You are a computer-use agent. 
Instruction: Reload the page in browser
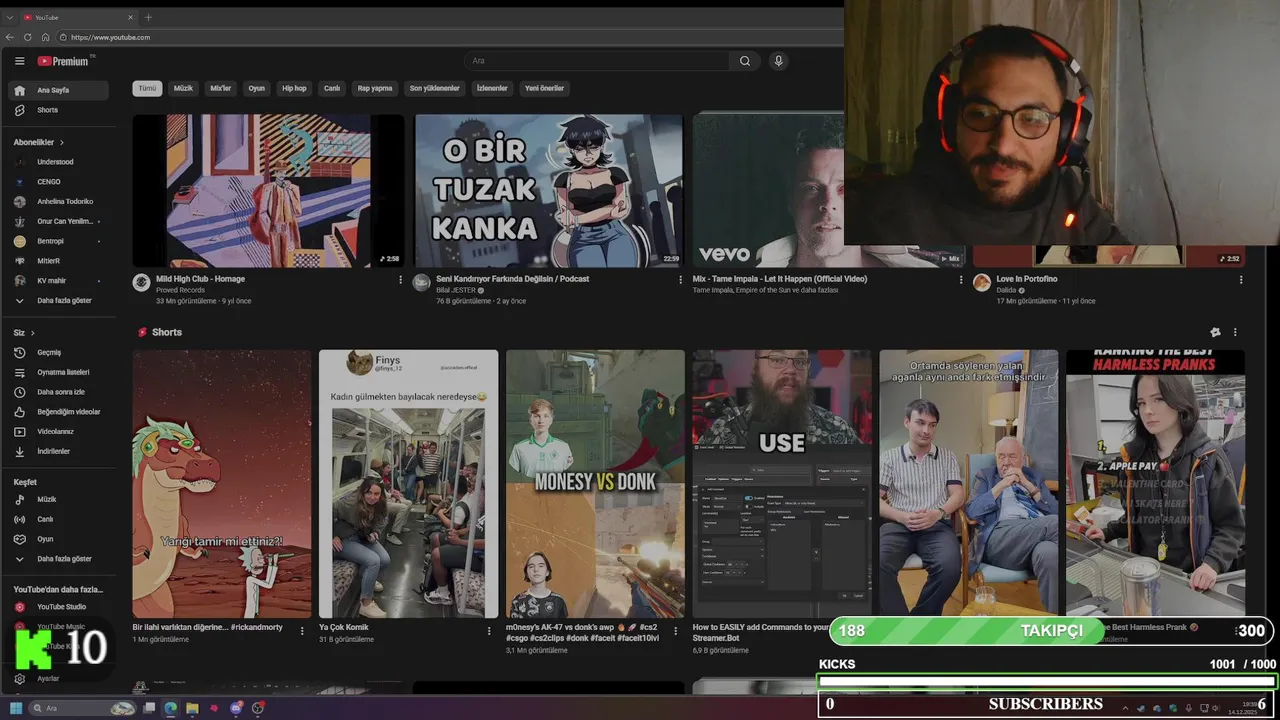[28, 37]
